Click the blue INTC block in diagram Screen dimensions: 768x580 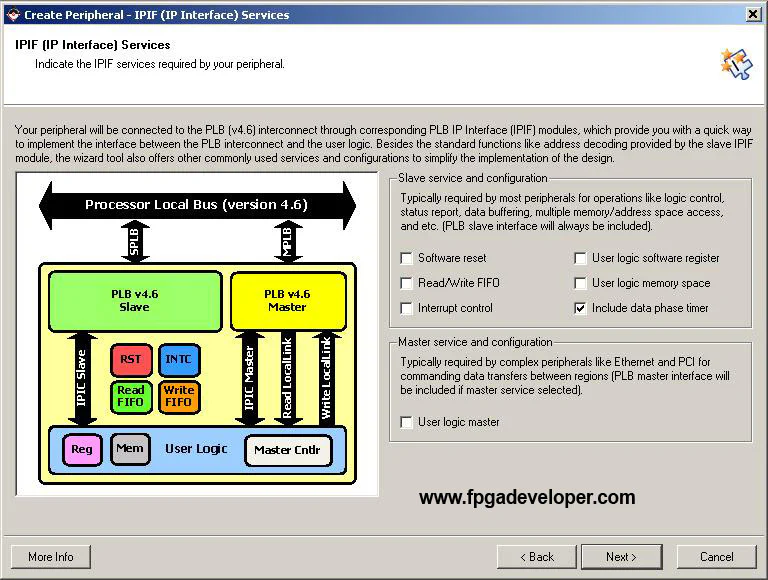tap(178, 359)
